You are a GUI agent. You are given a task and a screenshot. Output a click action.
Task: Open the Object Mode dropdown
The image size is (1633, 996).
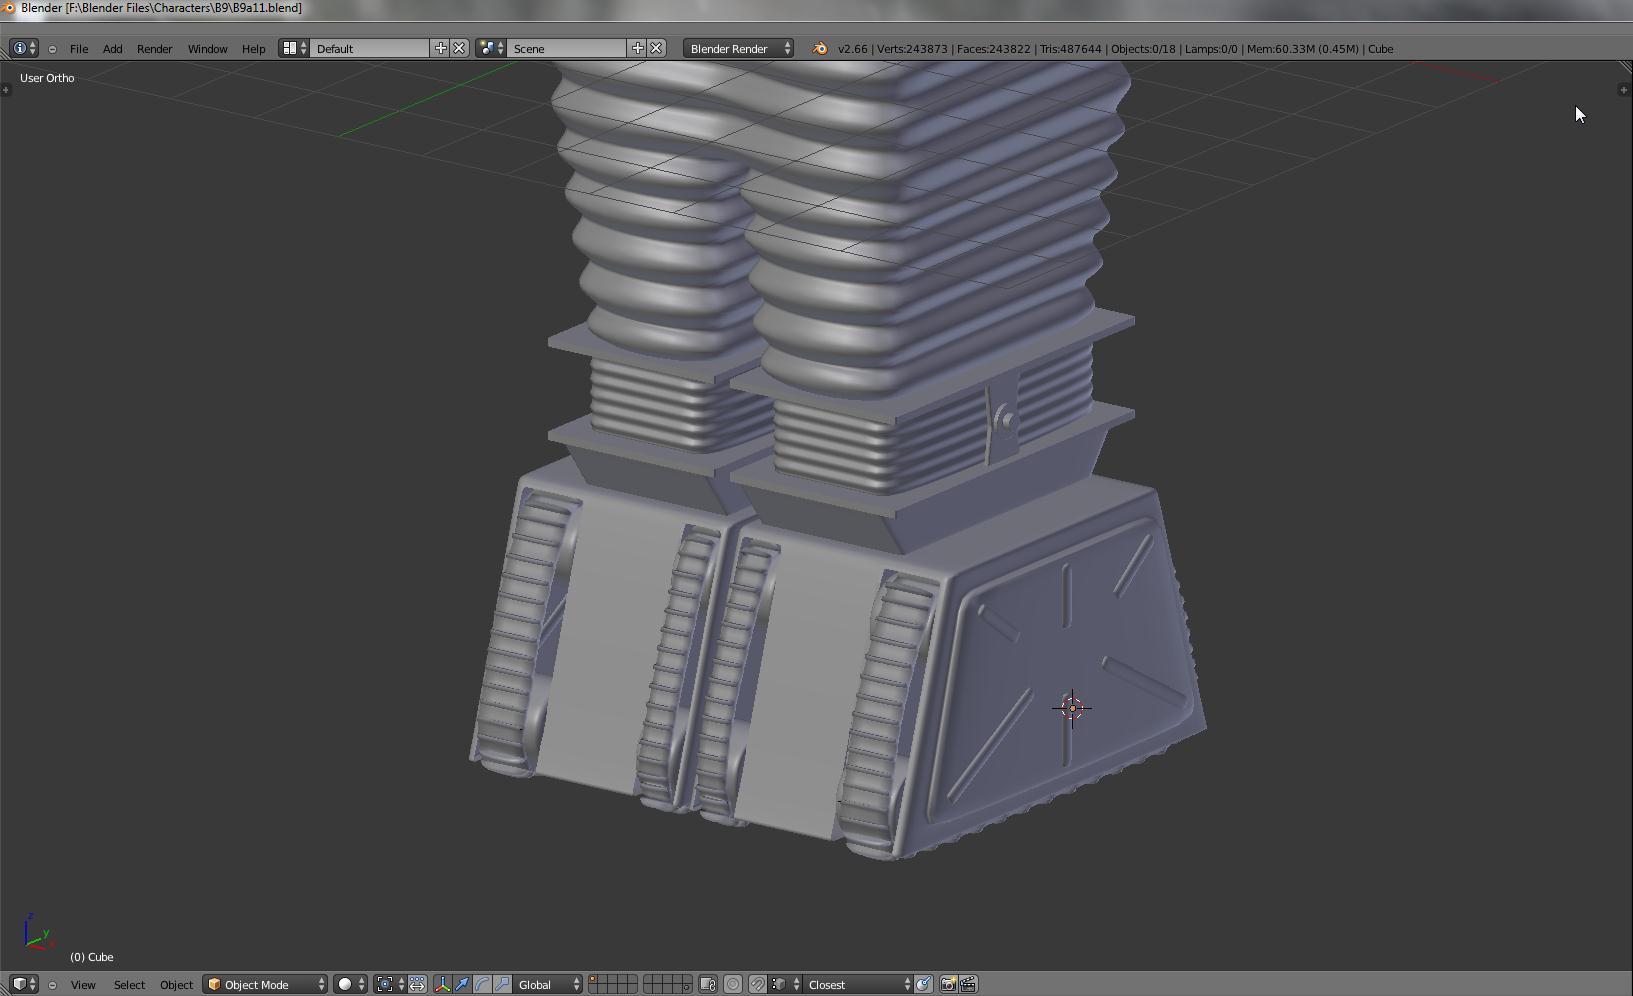click(x=266, y=985)
